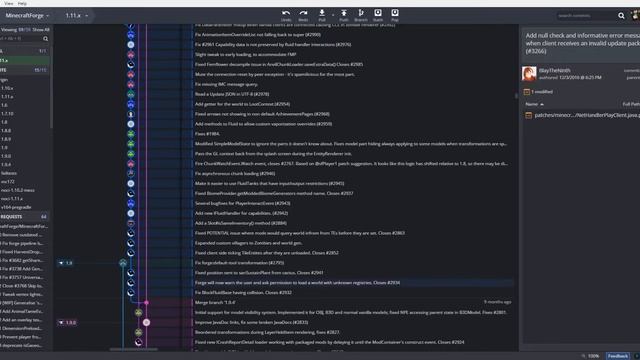The image size is (640, 360).
Task: Click the 100% zoom indicator
Action: point(593,356)
